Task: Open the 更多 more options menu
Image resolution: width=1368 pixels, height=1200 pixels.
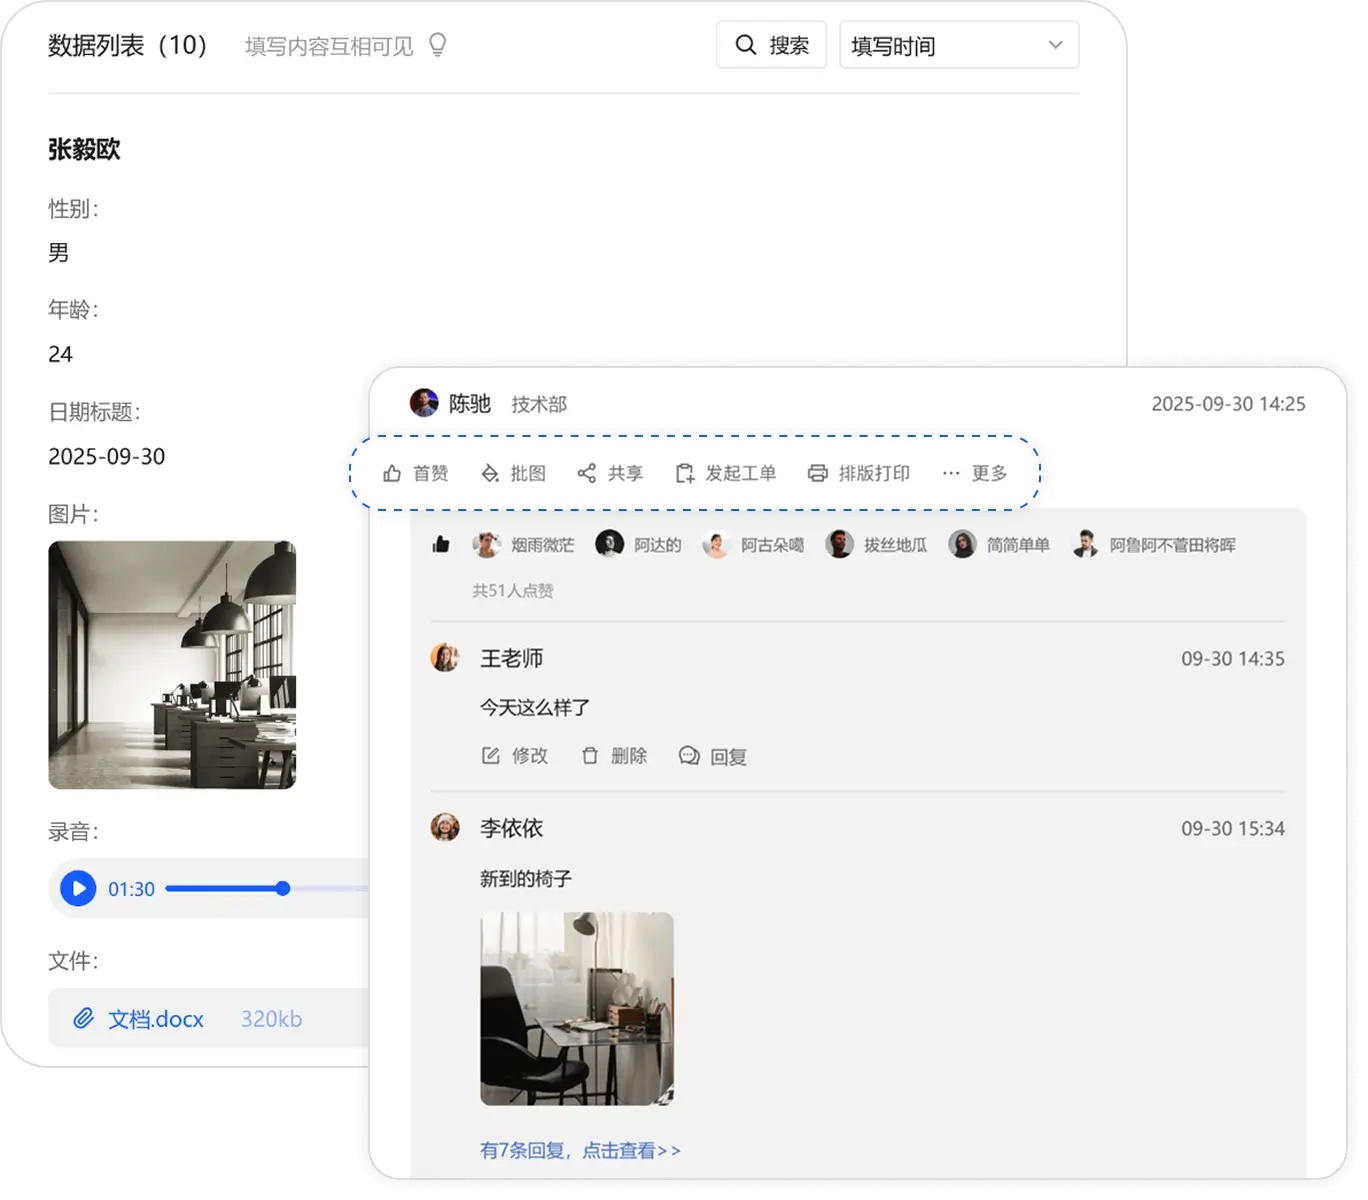Action: (975, 473)
